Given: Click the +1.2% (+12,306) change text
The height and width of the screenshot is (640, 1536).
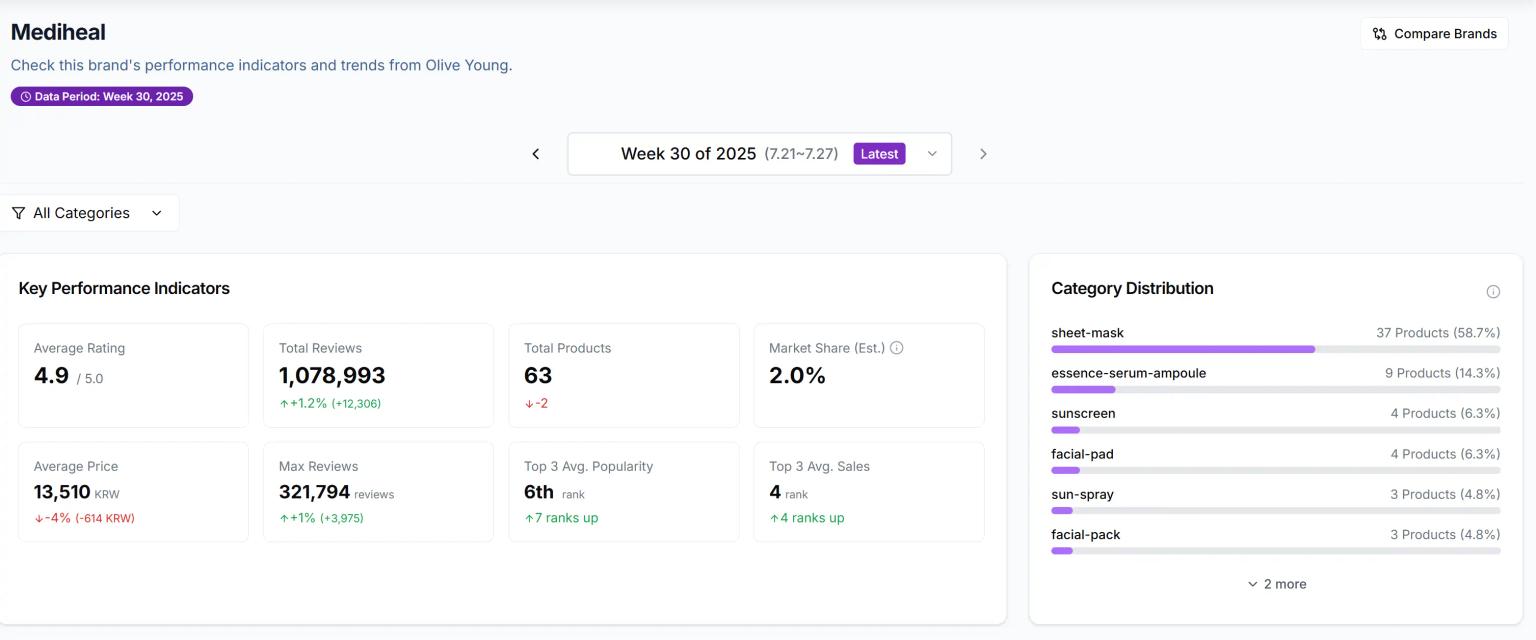Looking at the screenshot, I should [330, 403].
